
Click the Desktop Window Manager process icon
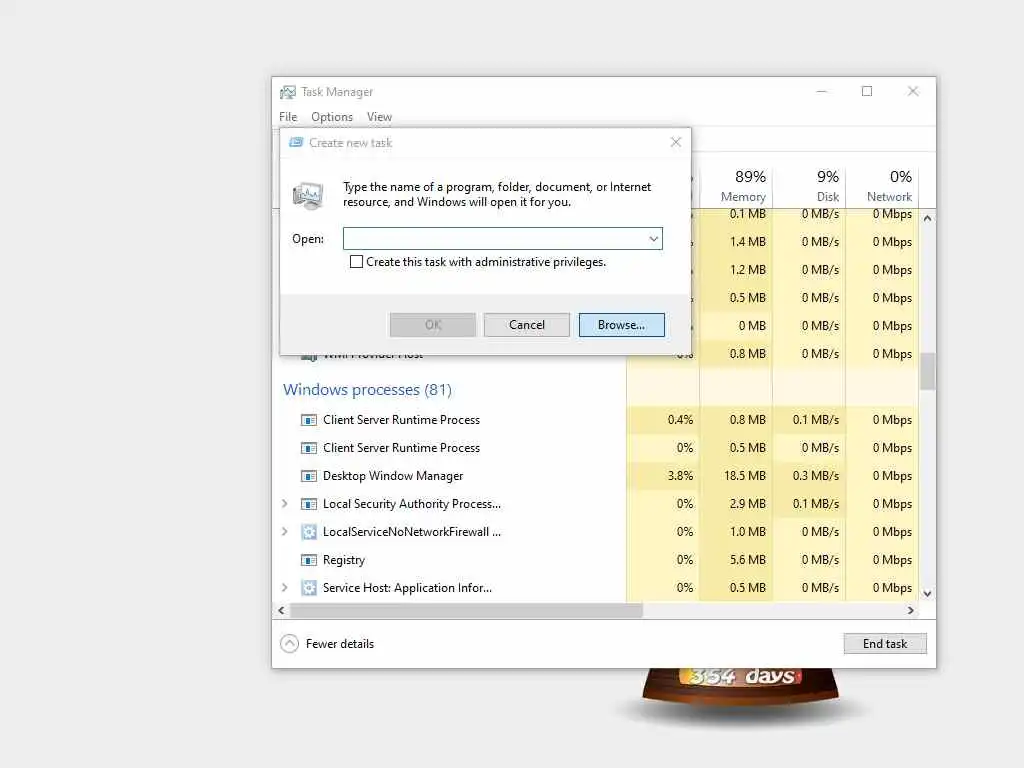[308, 476]
